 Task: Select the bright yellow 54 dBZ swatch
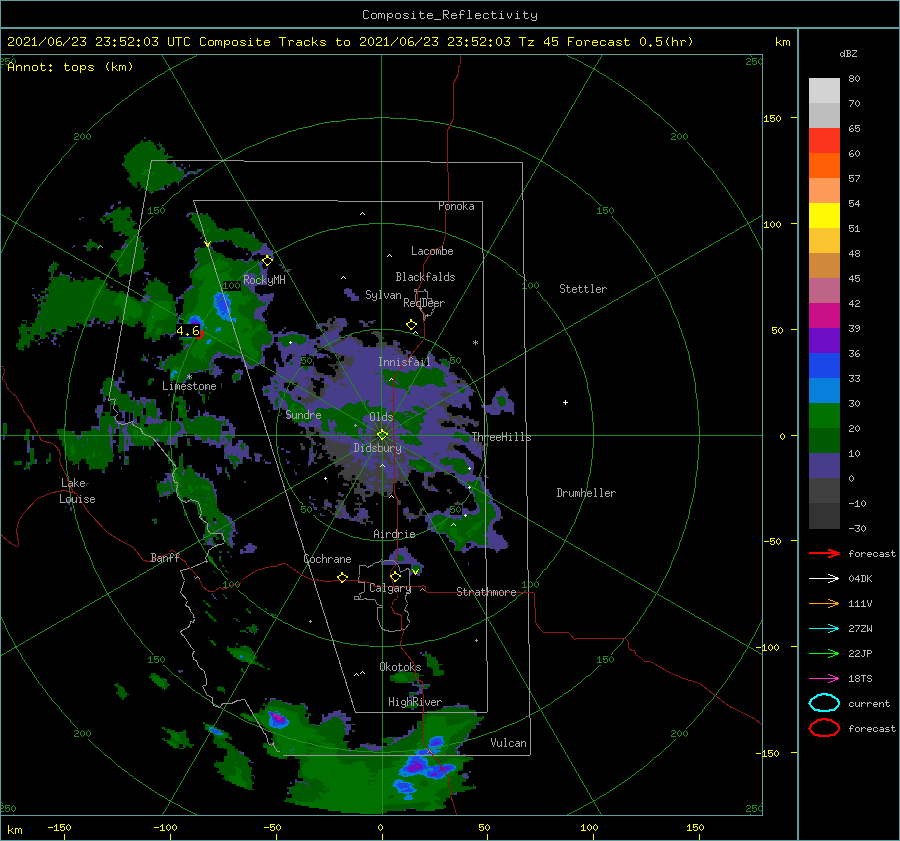click(x=824, y=215)
